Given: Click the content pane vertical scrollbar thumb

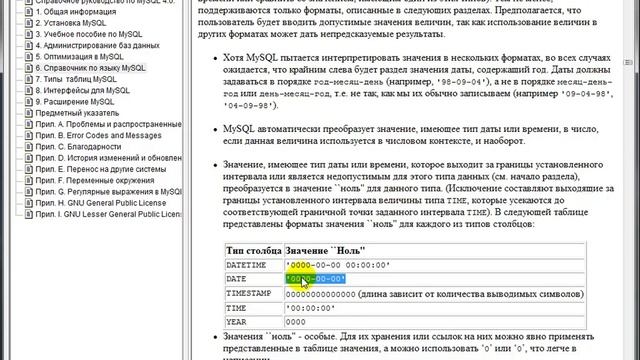Looking at the screenshot, I should (628, 62).
